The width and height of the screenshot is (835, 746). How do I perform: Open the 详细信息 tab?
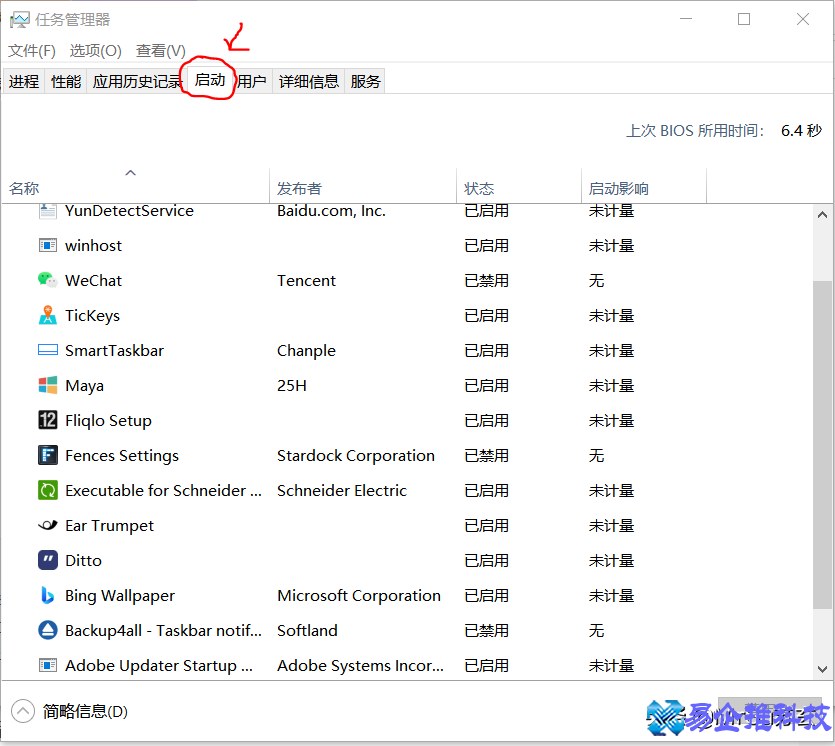[x=309, y=82]
